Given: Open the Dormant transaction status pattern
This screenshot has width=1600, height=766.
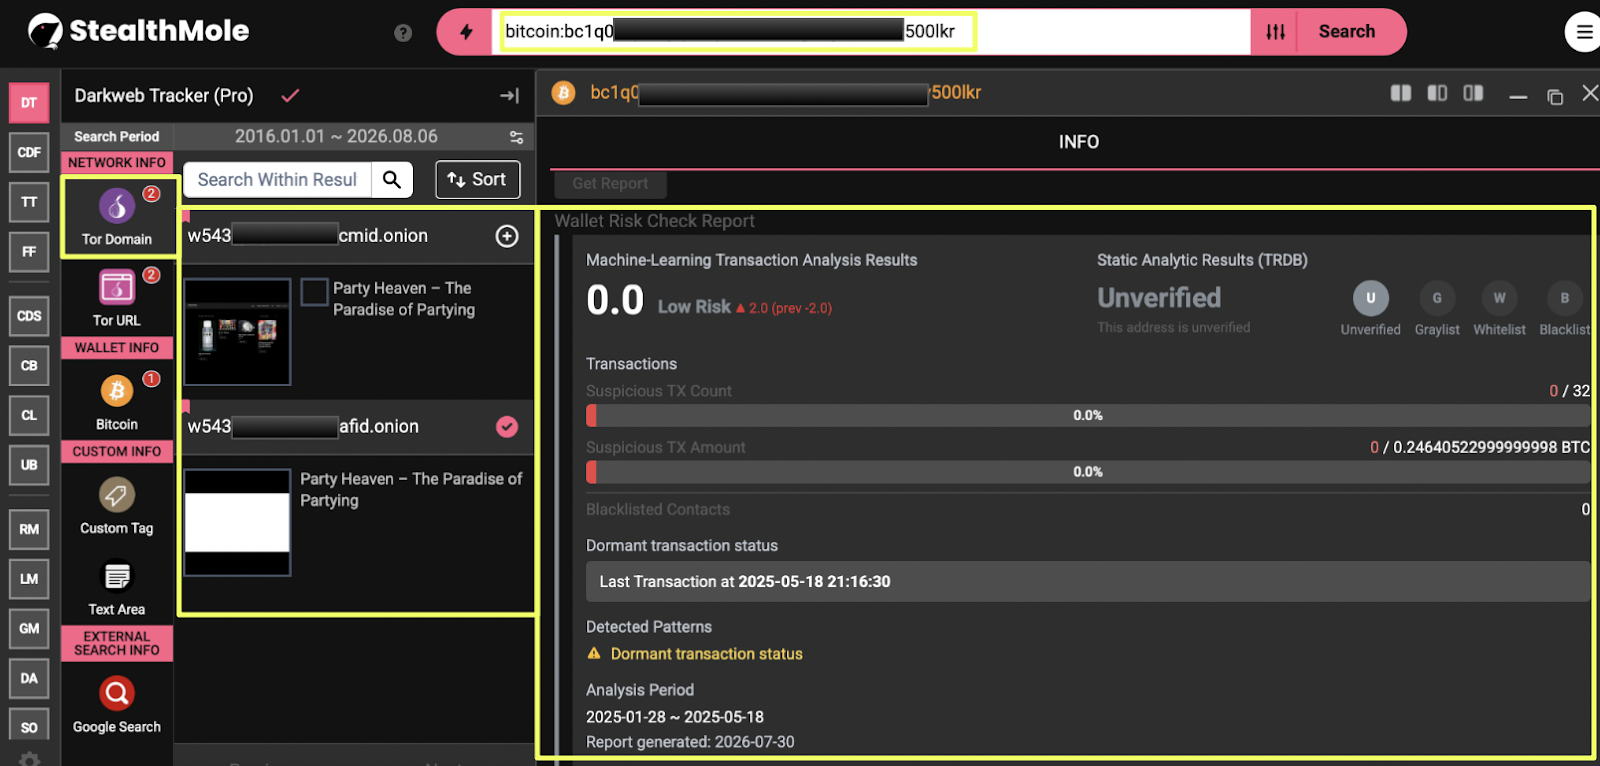Looking at the screenshot, I should (706, 654).
